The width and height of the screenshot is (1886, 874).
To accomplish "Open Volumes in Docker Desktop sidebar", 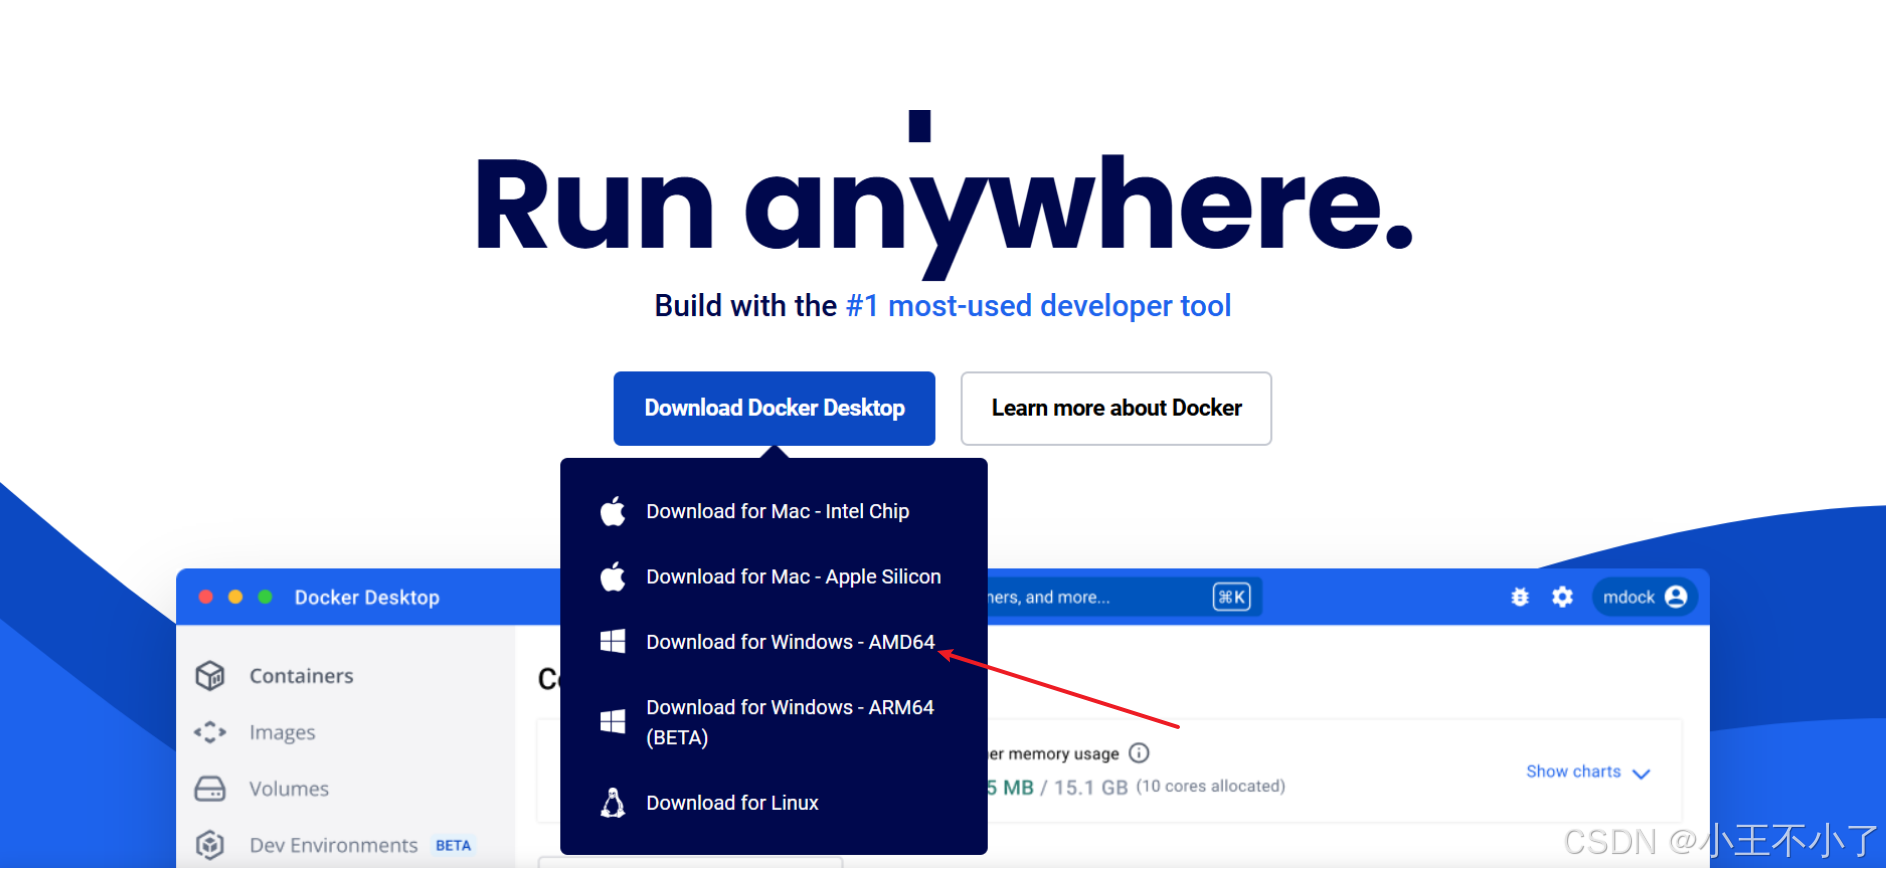I will point(289,789).
